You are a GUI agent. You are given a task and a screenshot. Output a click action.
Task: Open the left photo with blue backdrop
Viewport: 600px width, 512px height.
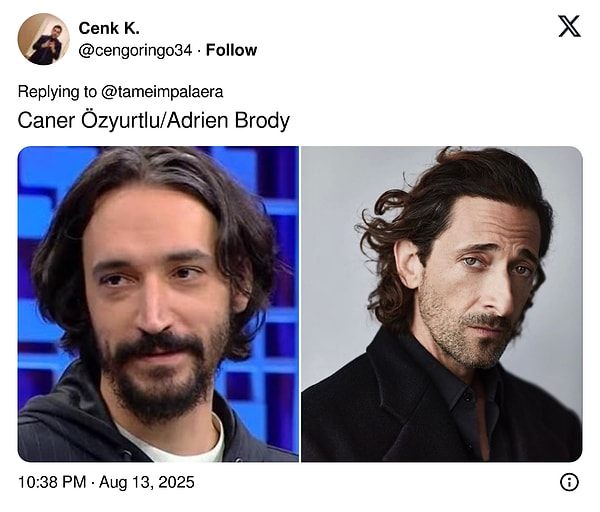tap(158, 304)
